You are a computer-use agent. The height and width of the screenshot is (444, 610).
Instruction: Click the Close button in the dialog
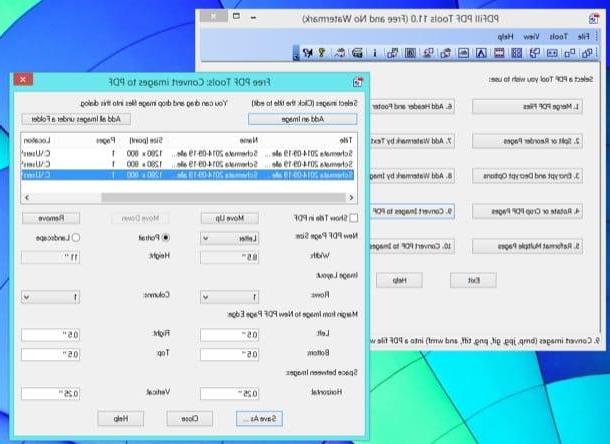point(190,419)
